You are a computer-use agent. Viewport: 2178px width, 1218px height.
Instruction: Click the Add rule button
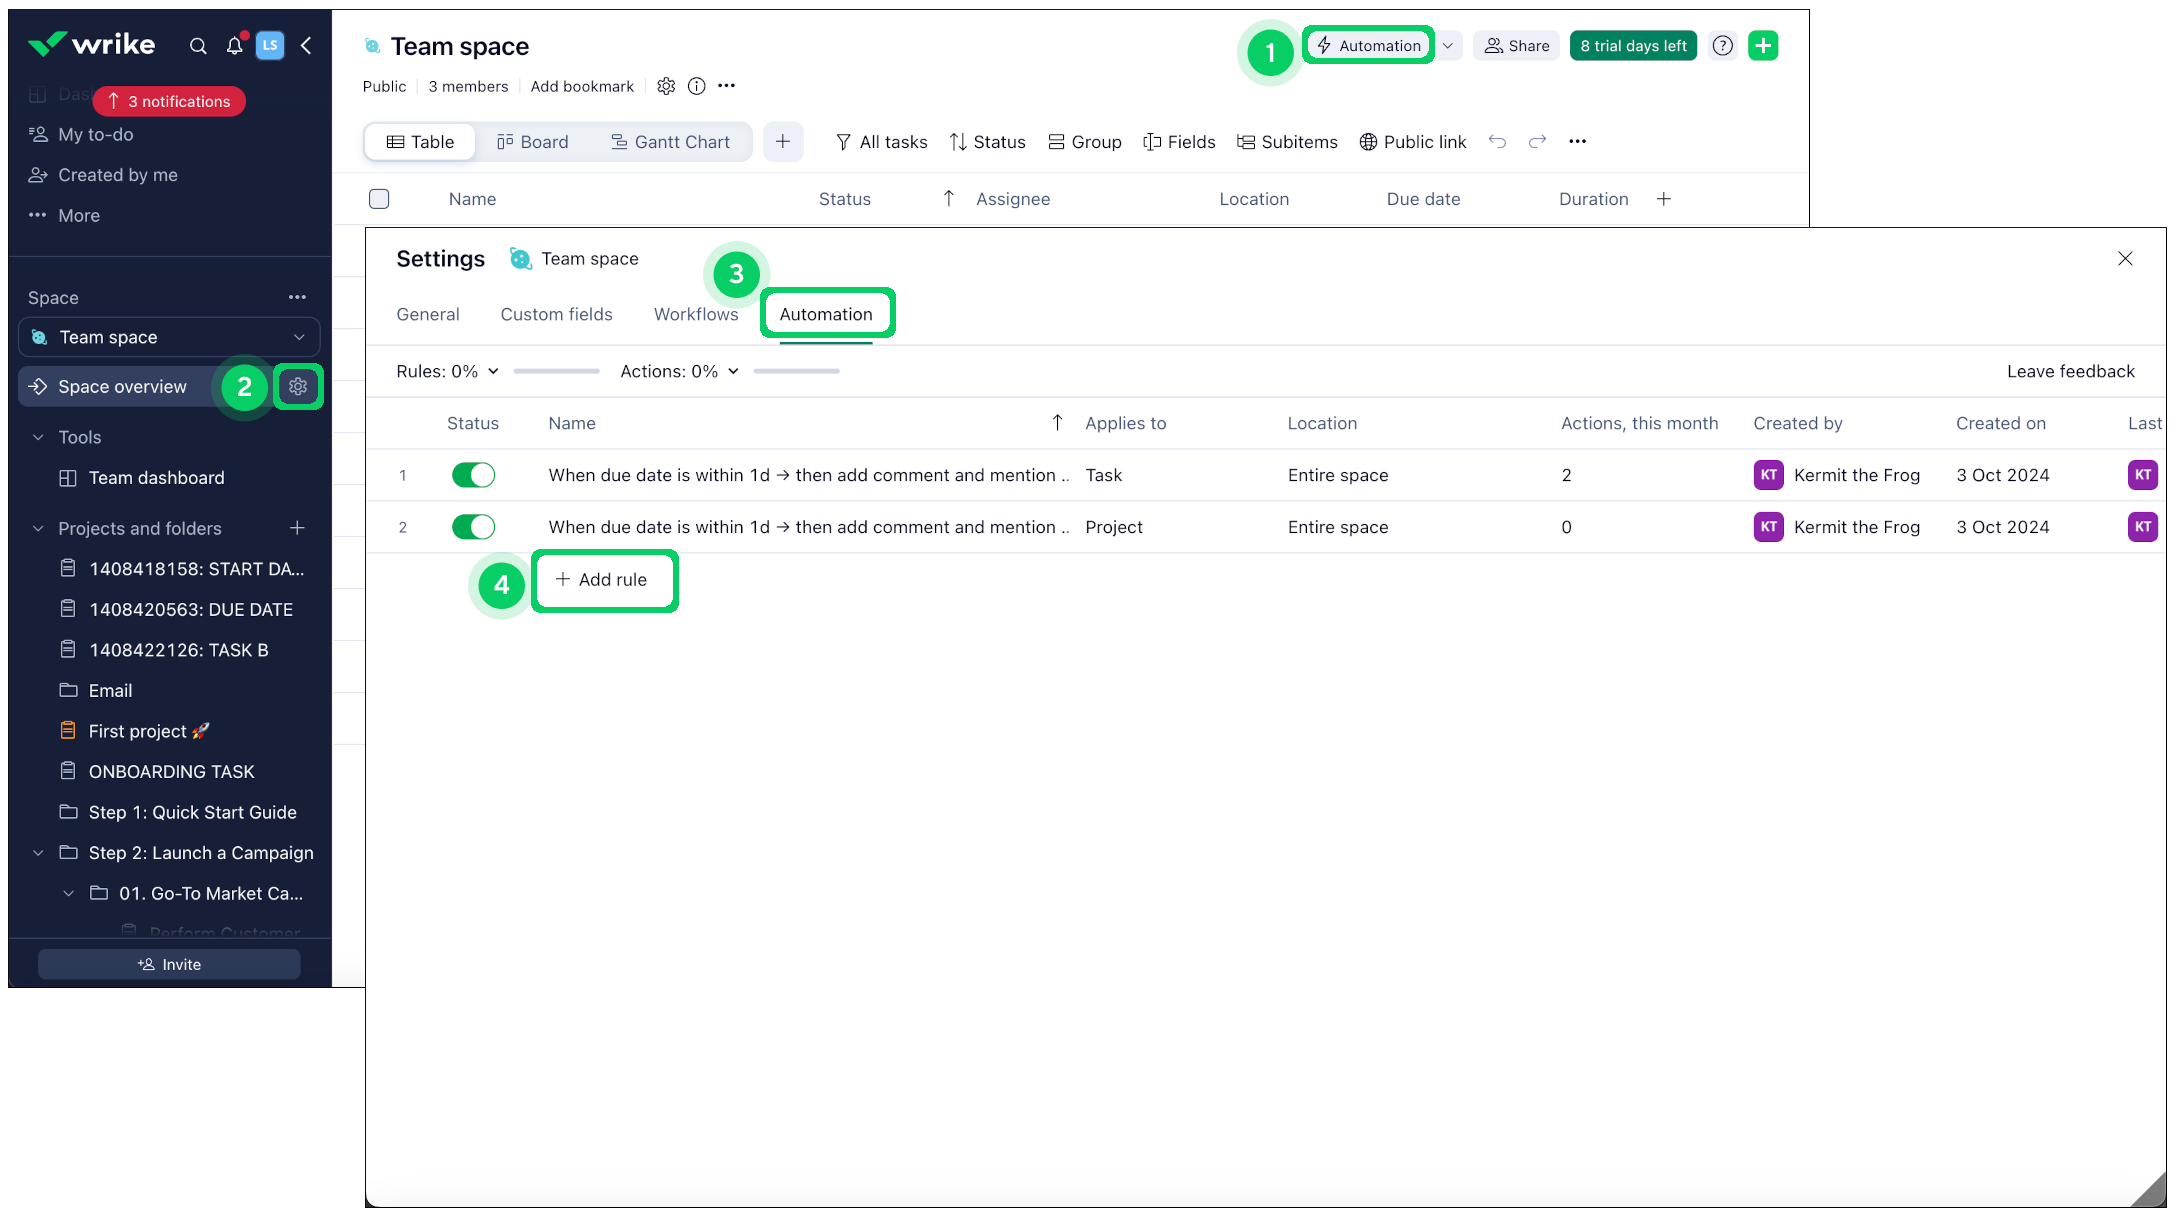[602, 580]
